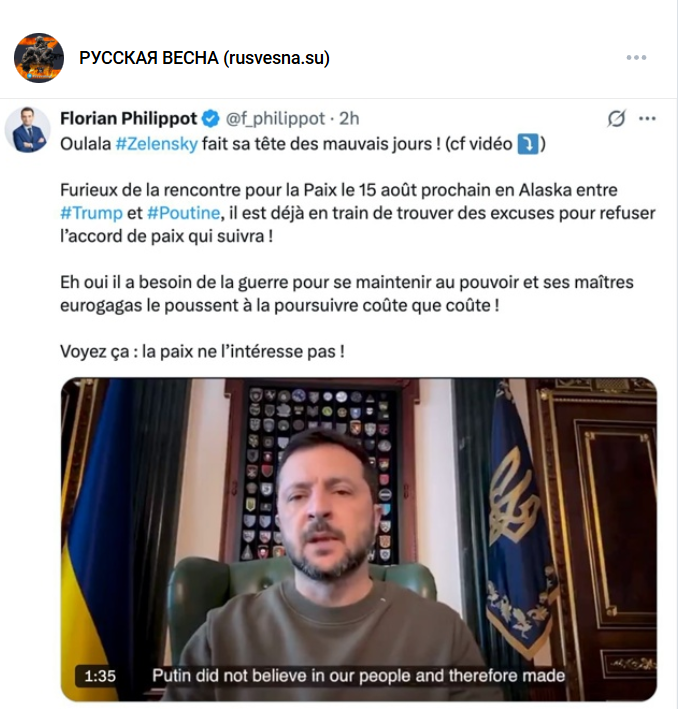Click the Florian Philippot display name

tap(128, 118)
